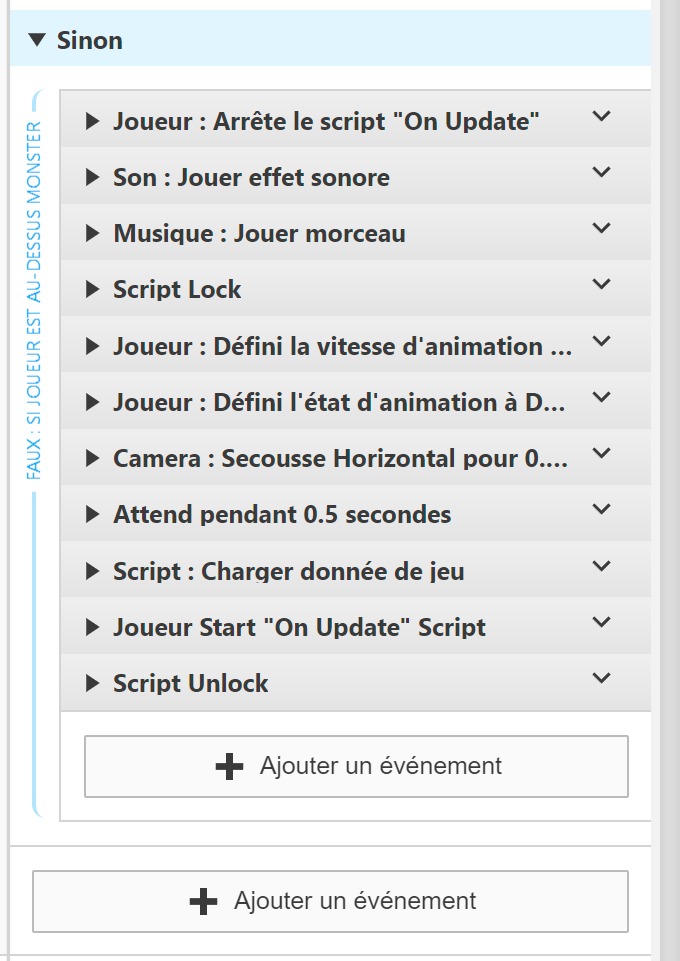Screen dimensions: 680x961
Task: Click inner 'Ajouter un événement' button
Action: (x=356, y=767)
